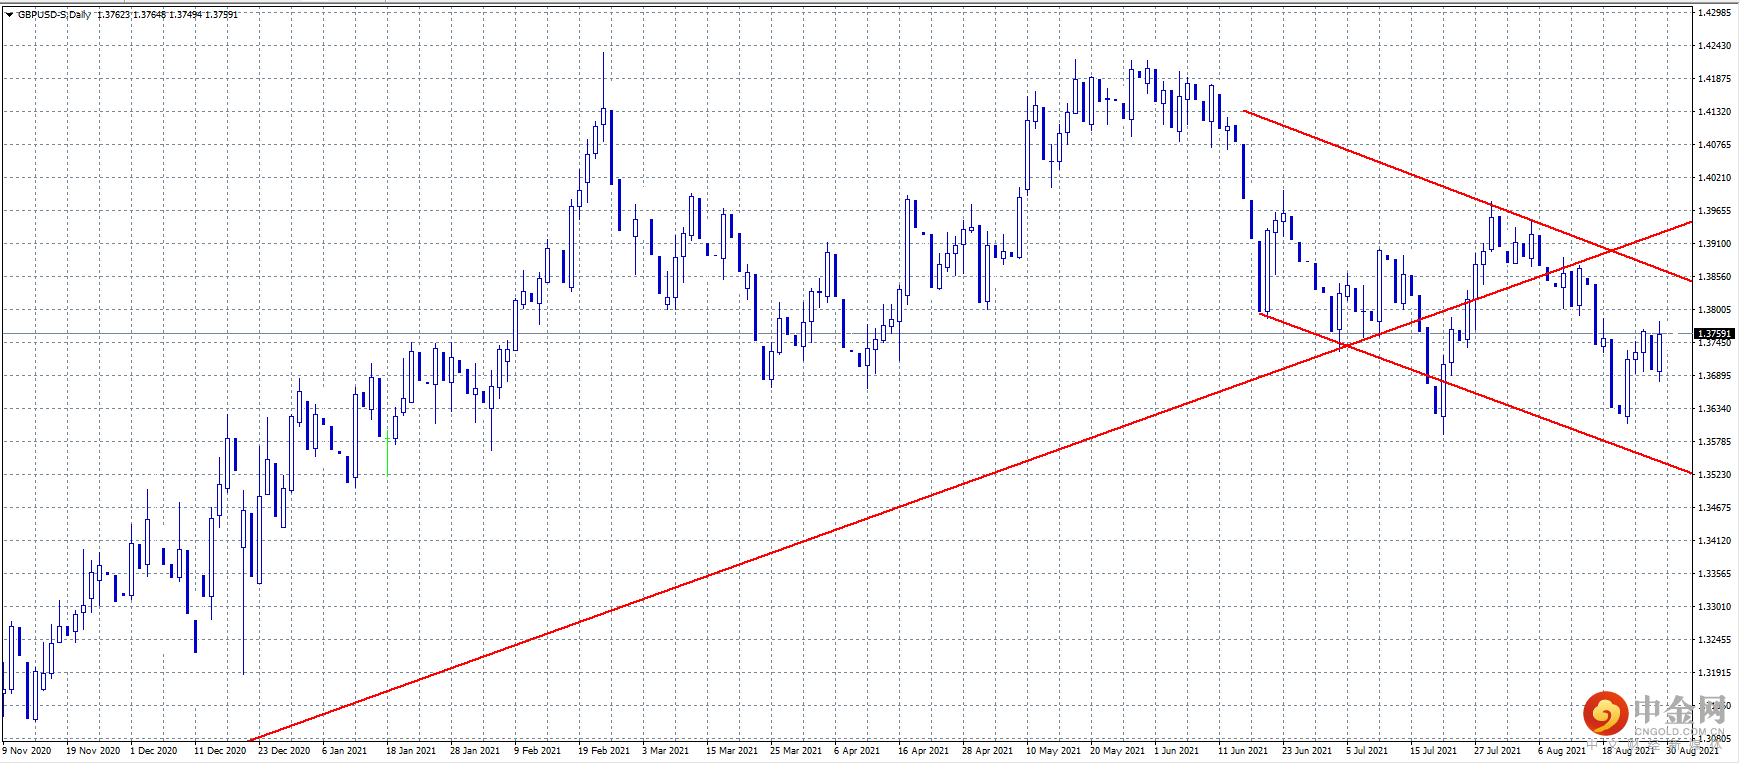The height and width of the screenshot is (763, 1740).
Task: Click the 27 Jul 2021 date label
Action: [x=1497, y=750]
